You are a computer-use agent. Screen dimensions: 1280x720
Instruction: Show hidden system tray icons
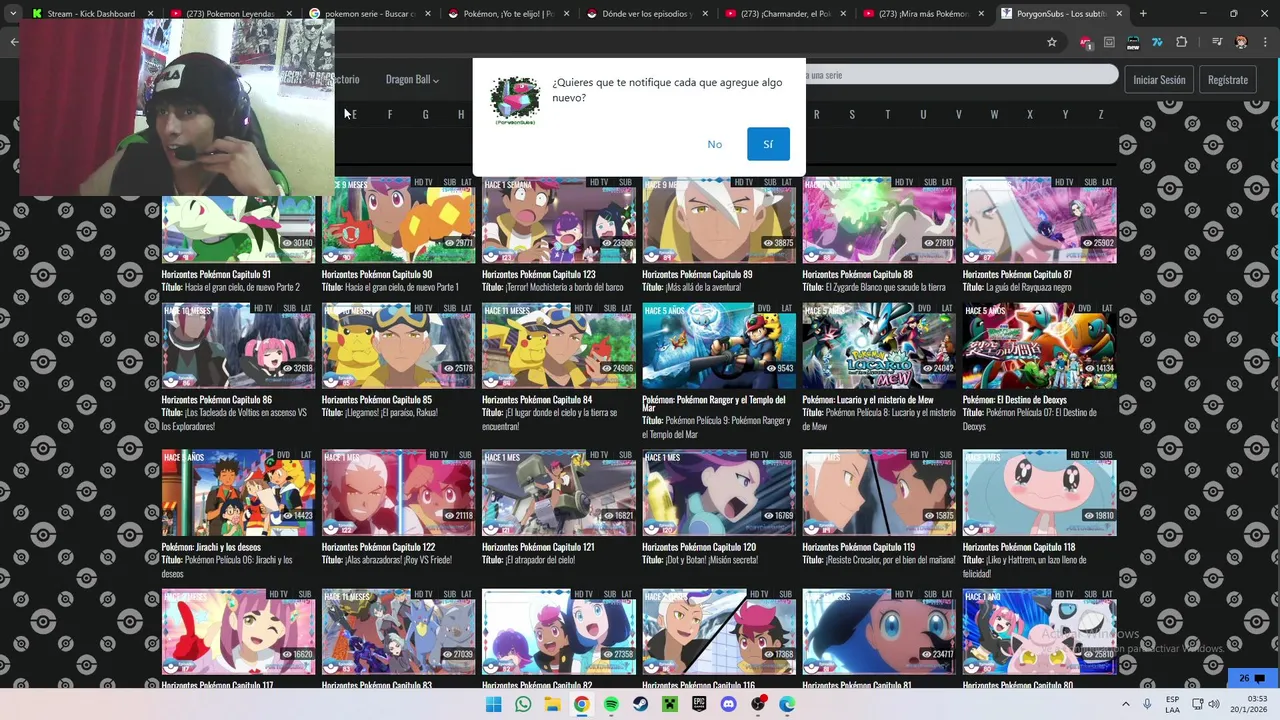[x=1125, y=704]
